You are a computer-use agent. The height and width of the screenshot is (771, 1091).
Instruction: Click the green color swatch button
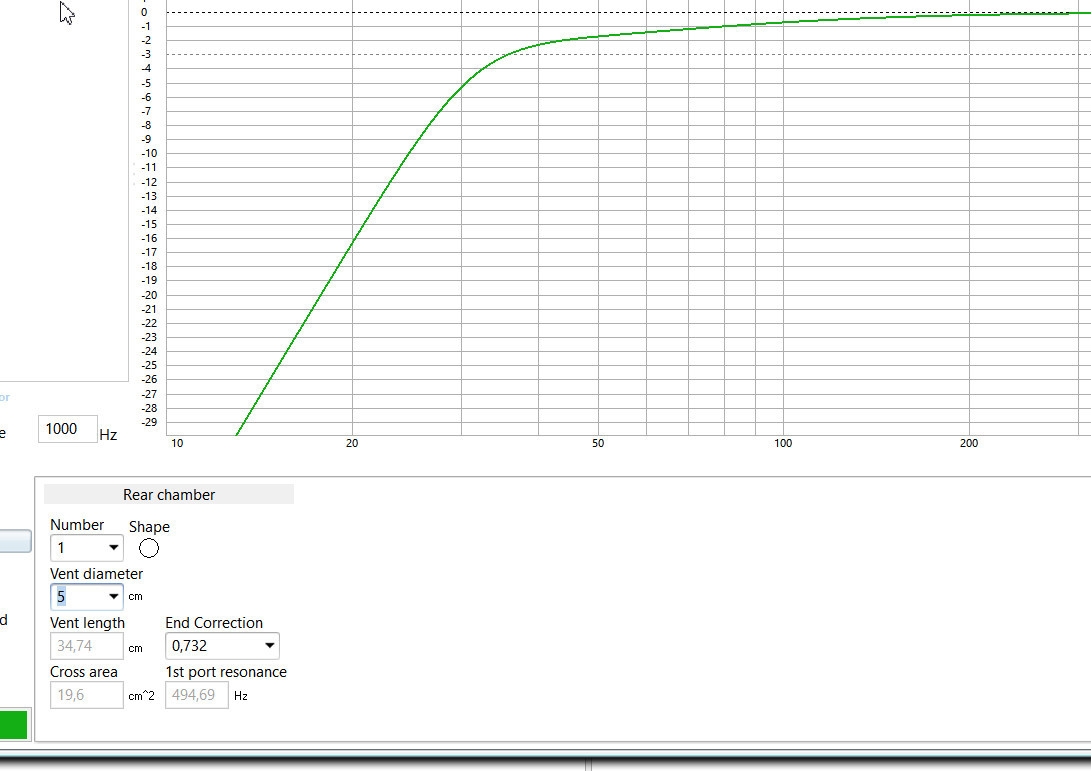pos(14,724)
